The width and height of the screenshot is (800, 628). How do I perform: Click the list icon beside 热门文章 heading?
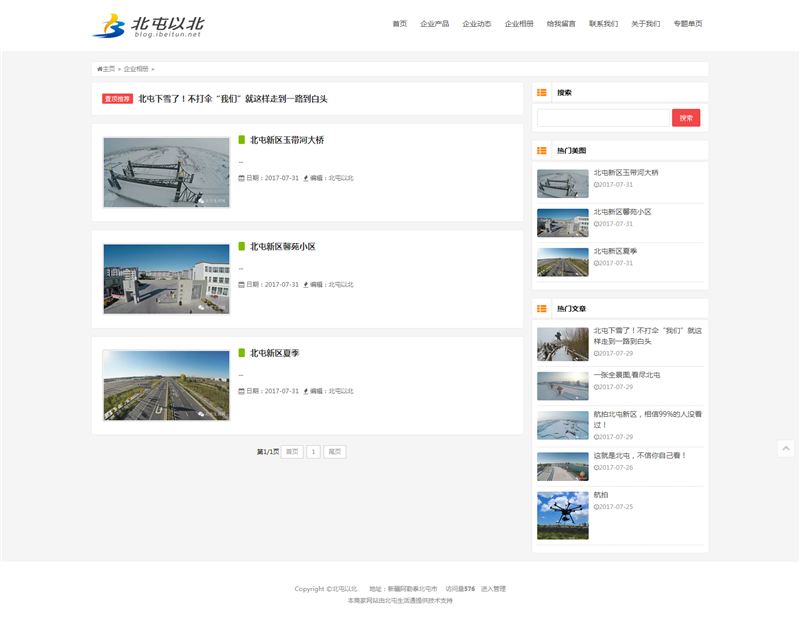pos(542,309)
